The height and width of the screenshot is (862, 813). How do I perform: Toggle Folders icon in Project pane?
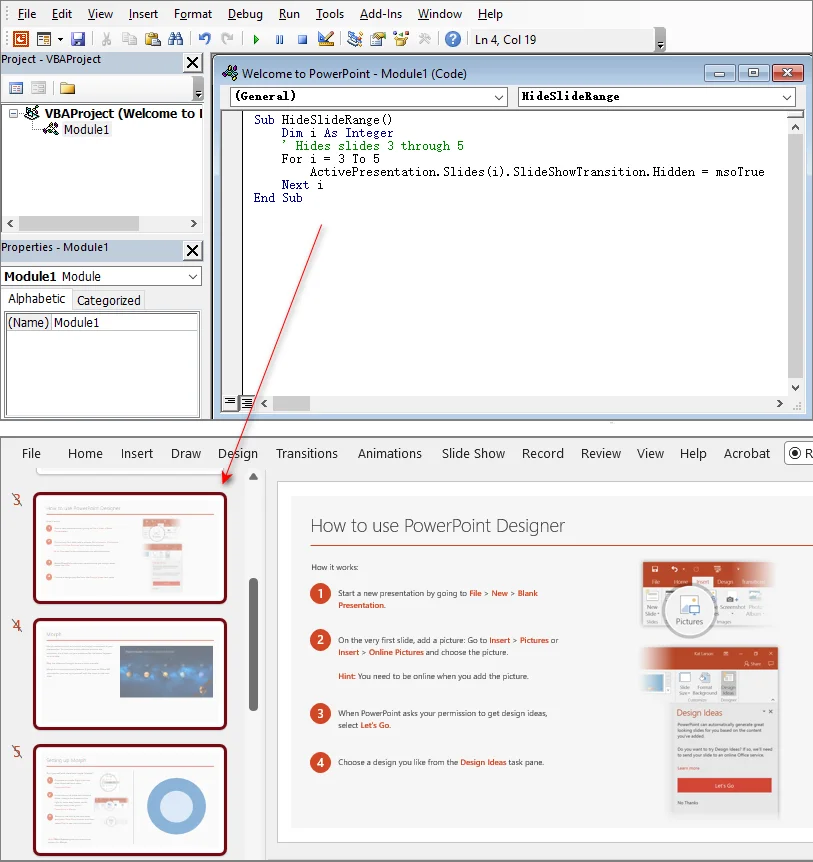pyautogui.click(x=67, y=88)
